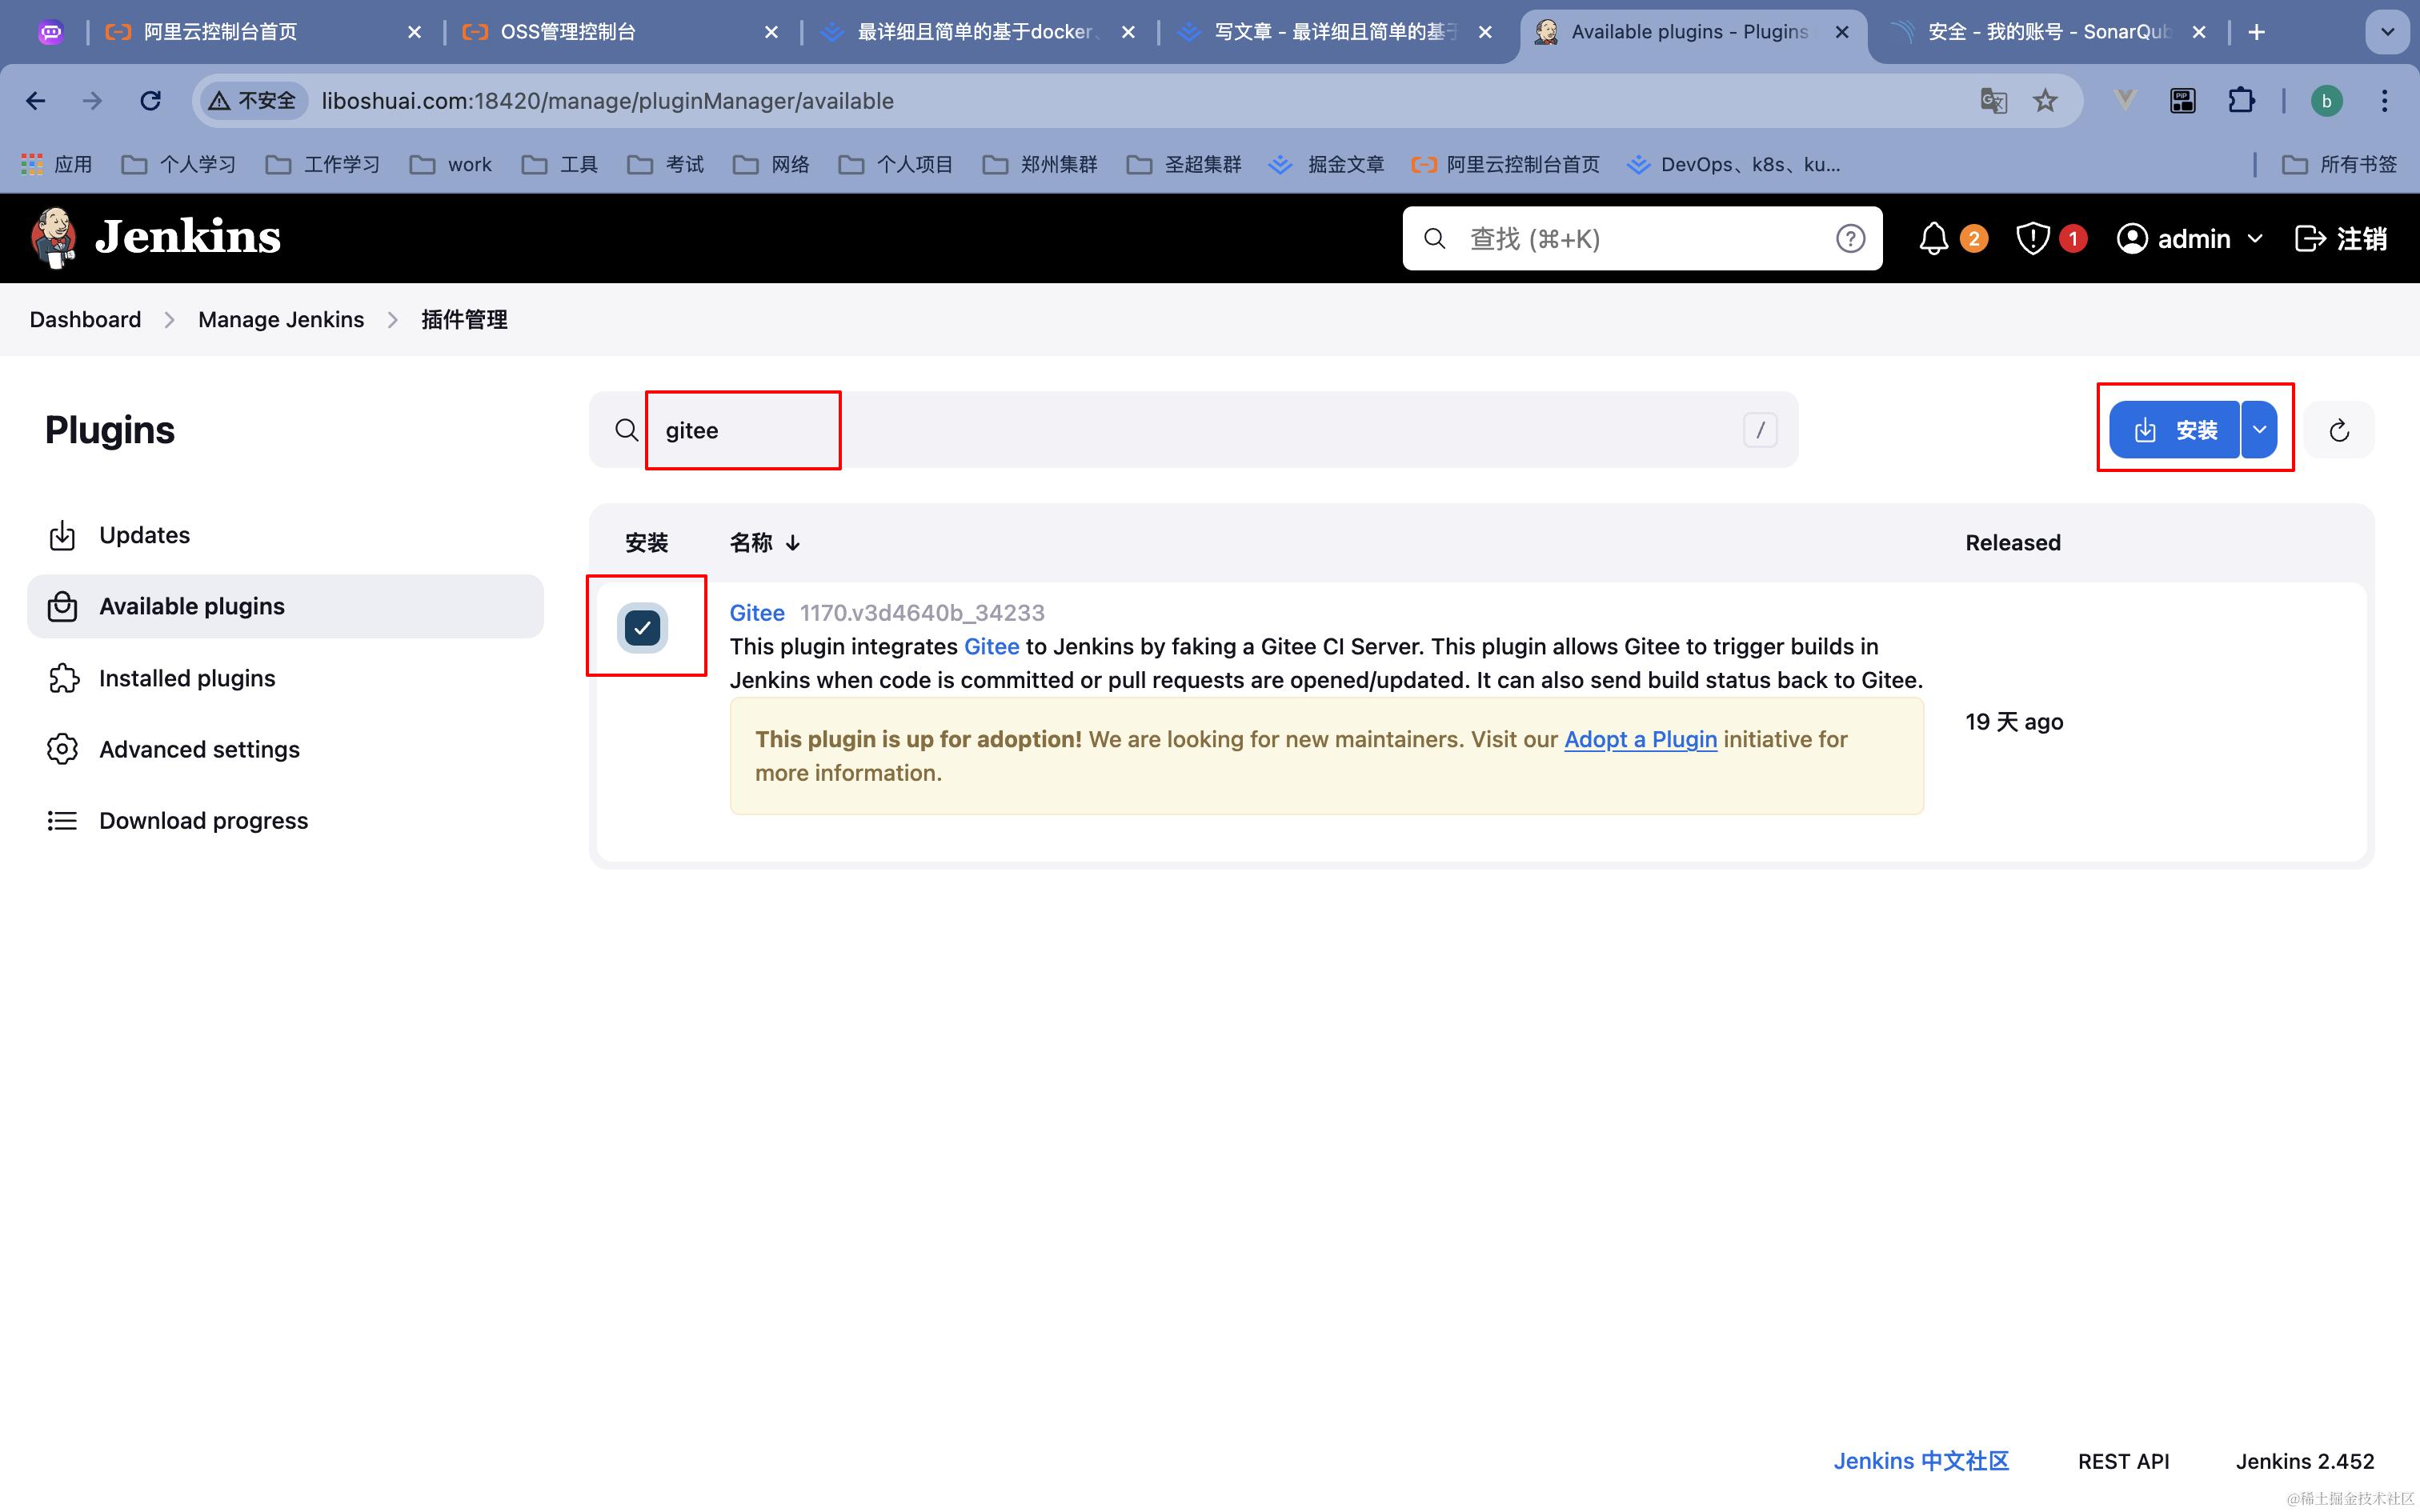The image size is (2420, 1512).
Task: Click the browser extensions puzzle icon
Action: tap(2240, 100)
